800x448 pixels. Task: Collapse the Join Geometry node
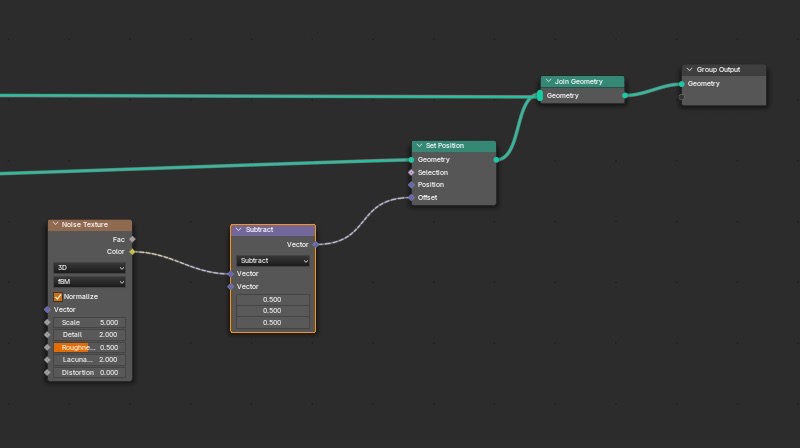pos(548,81)
